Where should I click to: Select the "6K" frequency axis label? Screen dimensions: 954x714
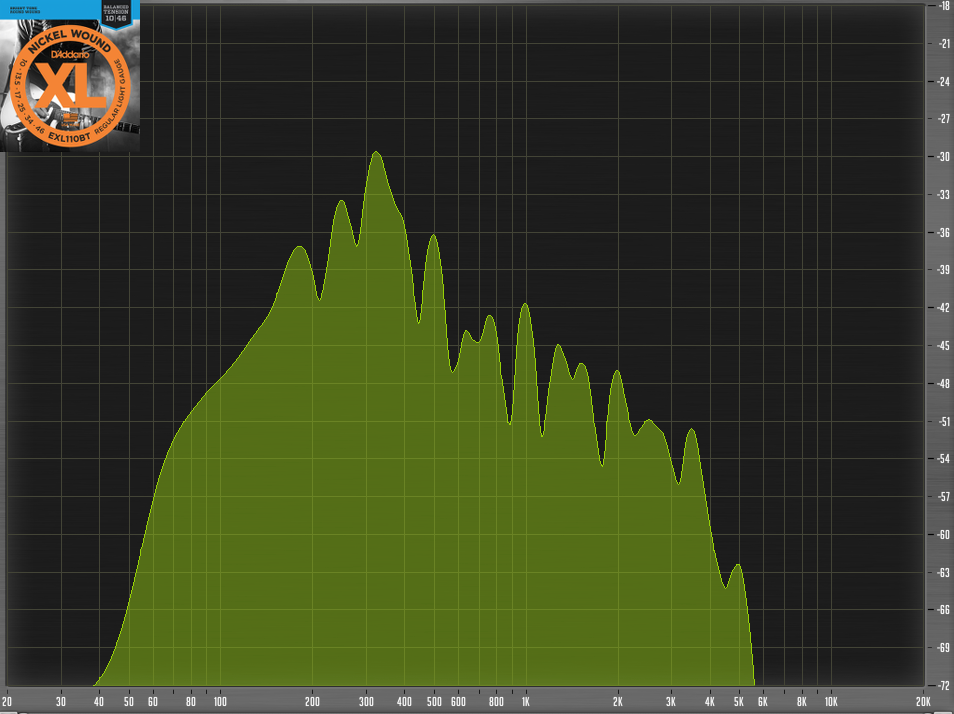click(763, 702)
